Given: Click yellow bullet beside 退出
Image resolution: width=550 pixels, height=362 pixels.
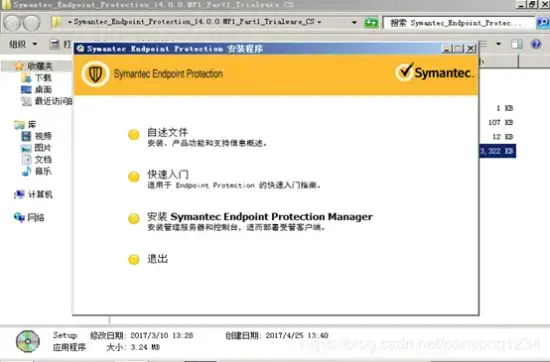Looking at the screenshot, I should [x=134, y=260].
